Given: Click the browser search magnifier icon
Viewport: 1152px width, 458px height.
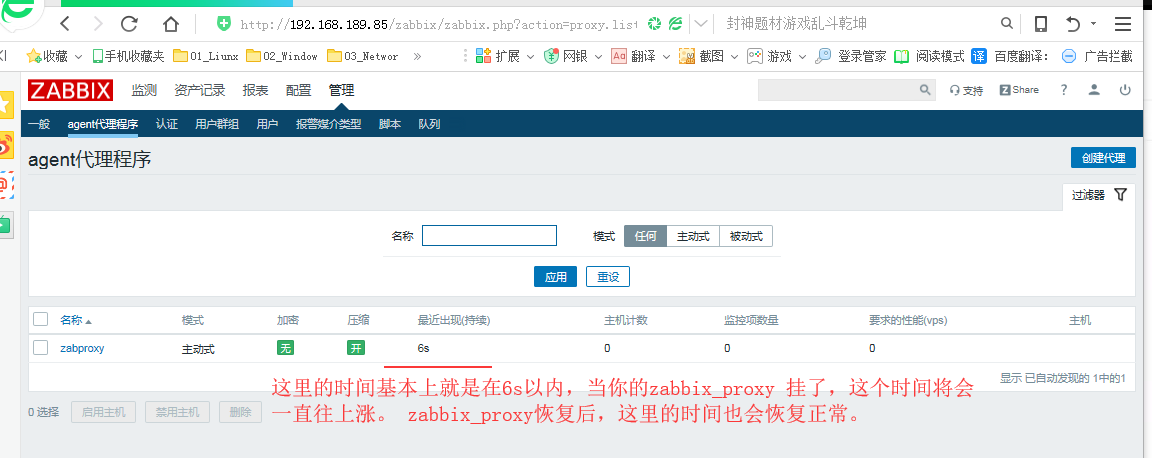Looking at the screenshot, I should point(1007,24).
